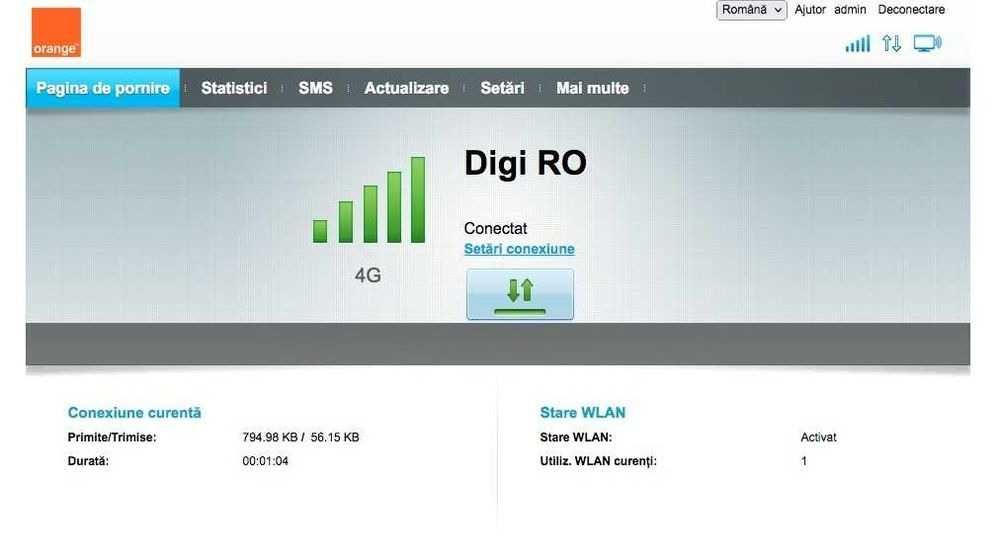This screenshot has height=543, width=1000.
Task: Click the WLAN device monitor icon in header
Action: pos(927,43)
